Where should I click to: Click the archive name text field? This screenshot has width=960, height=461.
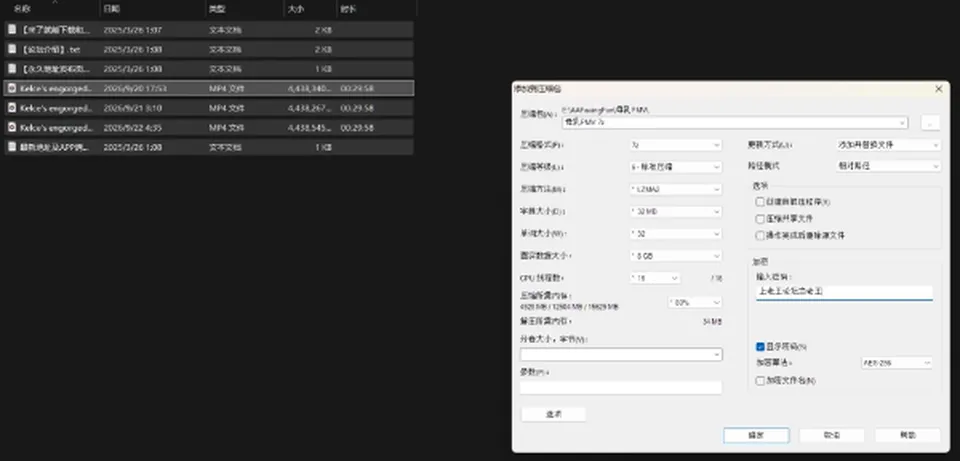tap(730, 122)
